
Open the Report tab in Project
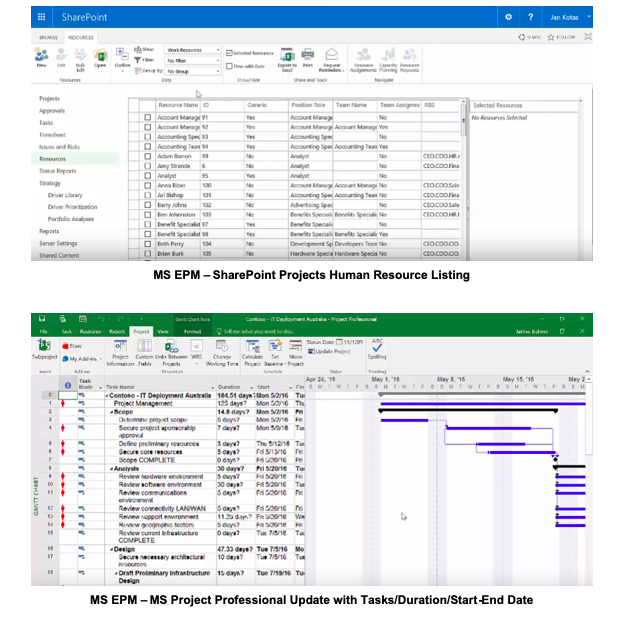117,331
